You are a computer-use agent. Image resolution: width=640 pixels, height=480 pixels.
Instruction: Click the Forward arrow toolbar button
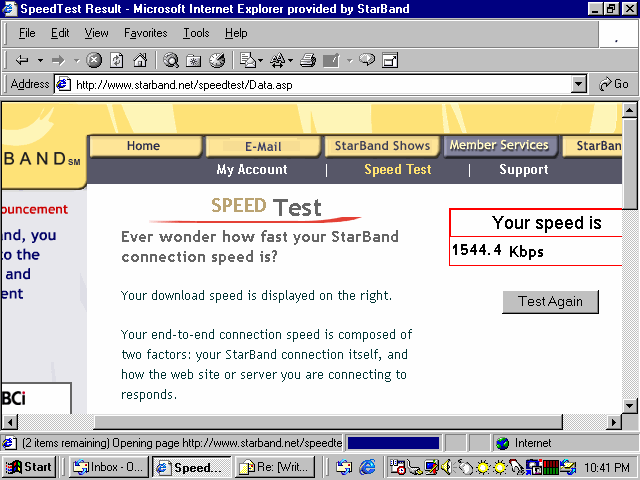[x=58, y=60]
